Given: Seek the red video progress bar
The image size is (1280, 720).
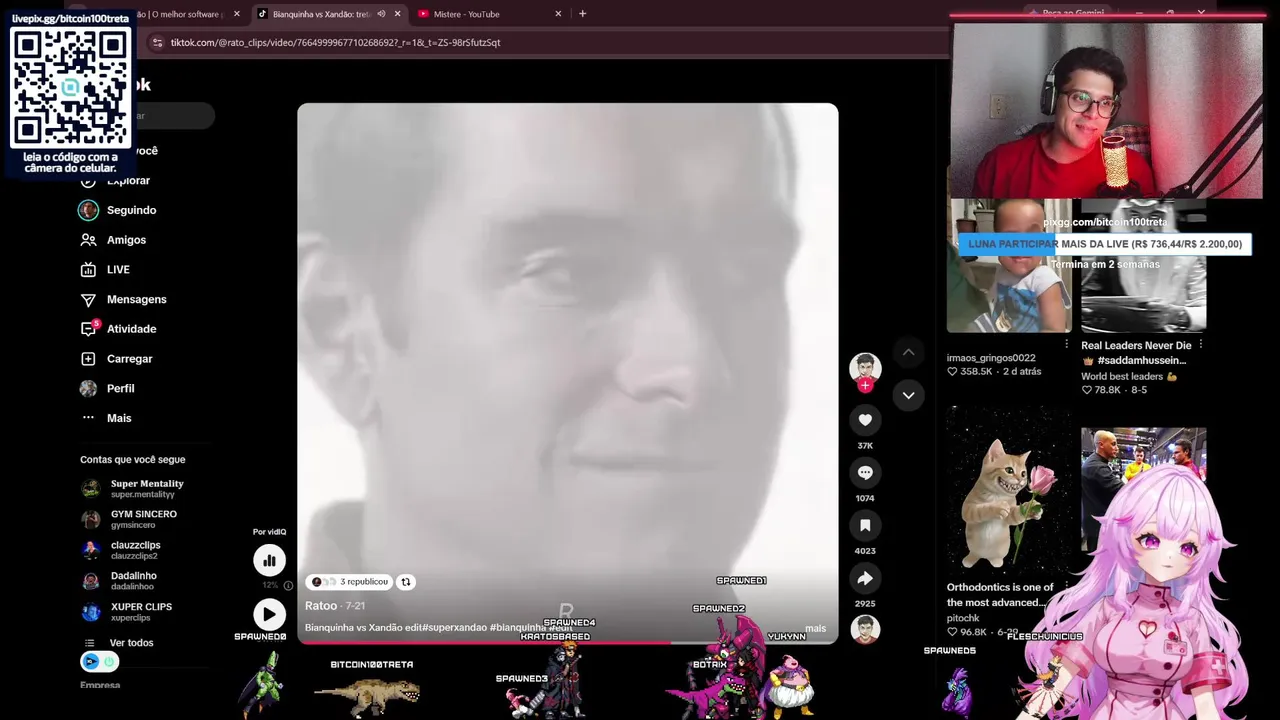Looking at the screenshot, I should [568, 642].
